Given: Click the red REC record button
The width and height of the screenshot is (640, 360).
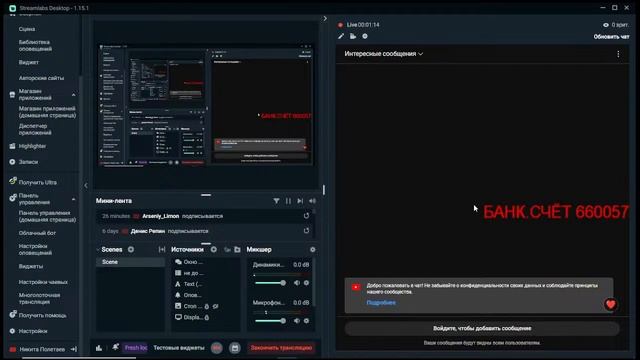Looking at the screenshot, I should pyautogui.click(x=217, y=348).
